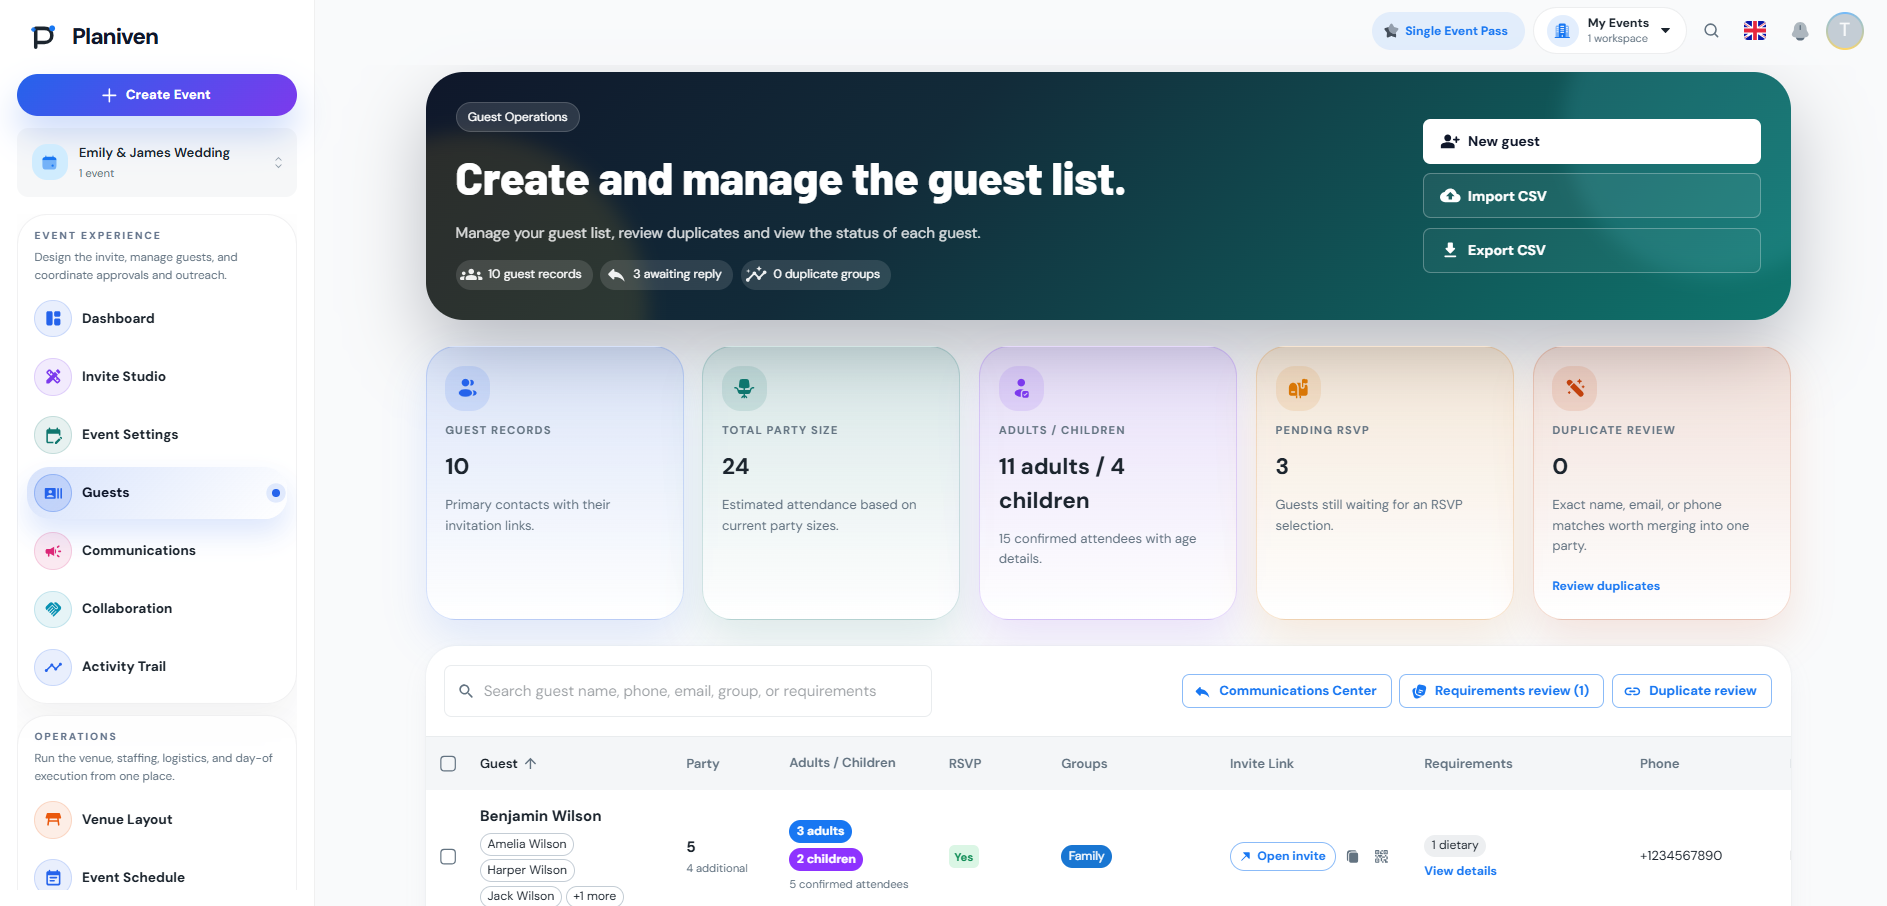Image resolution: width=1887 pixels, height=906 pixels.
Task: Click the Guest Operations pill
Action: (x=517, y=117)
